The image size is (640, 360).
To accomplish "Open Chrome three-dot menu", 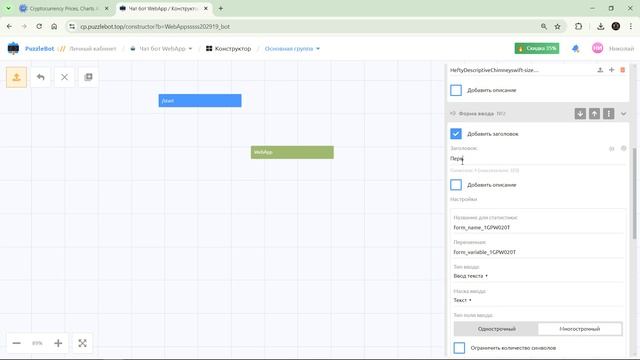I will tap(631, 27).
